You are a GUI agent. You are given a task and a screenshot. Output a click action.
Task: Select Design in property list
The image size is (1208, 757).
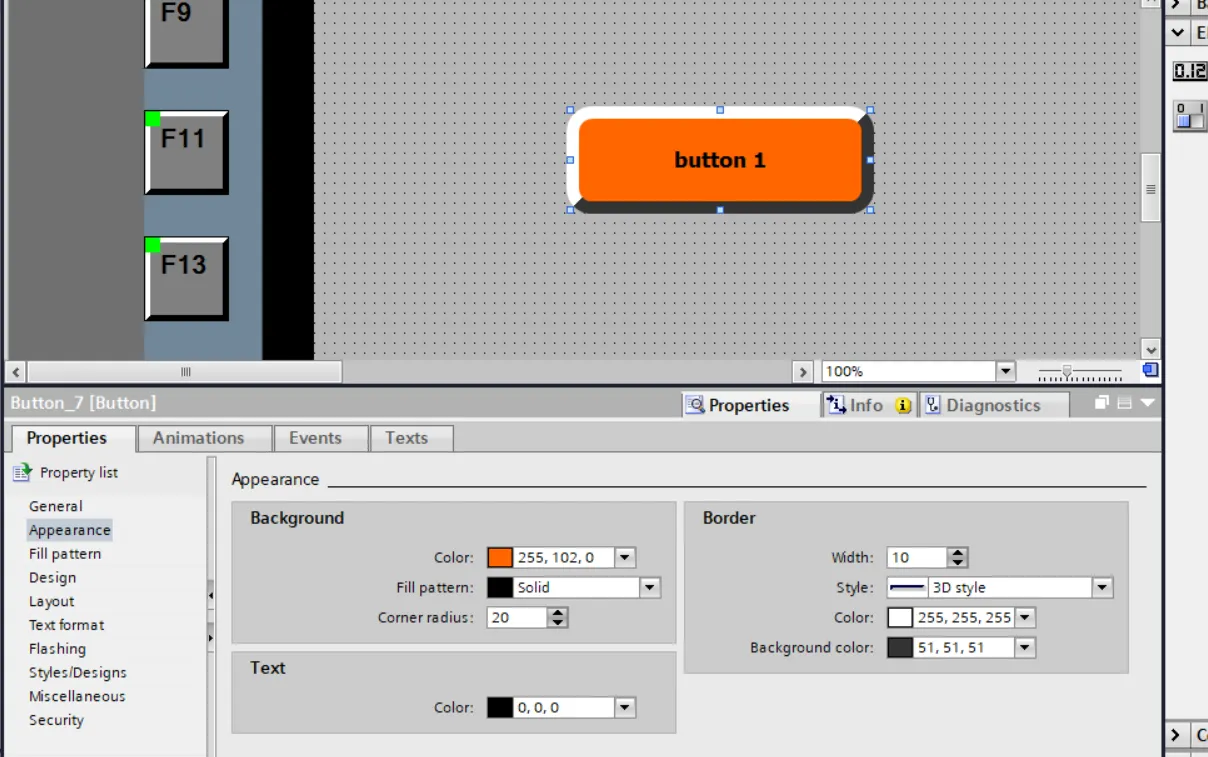52,578
